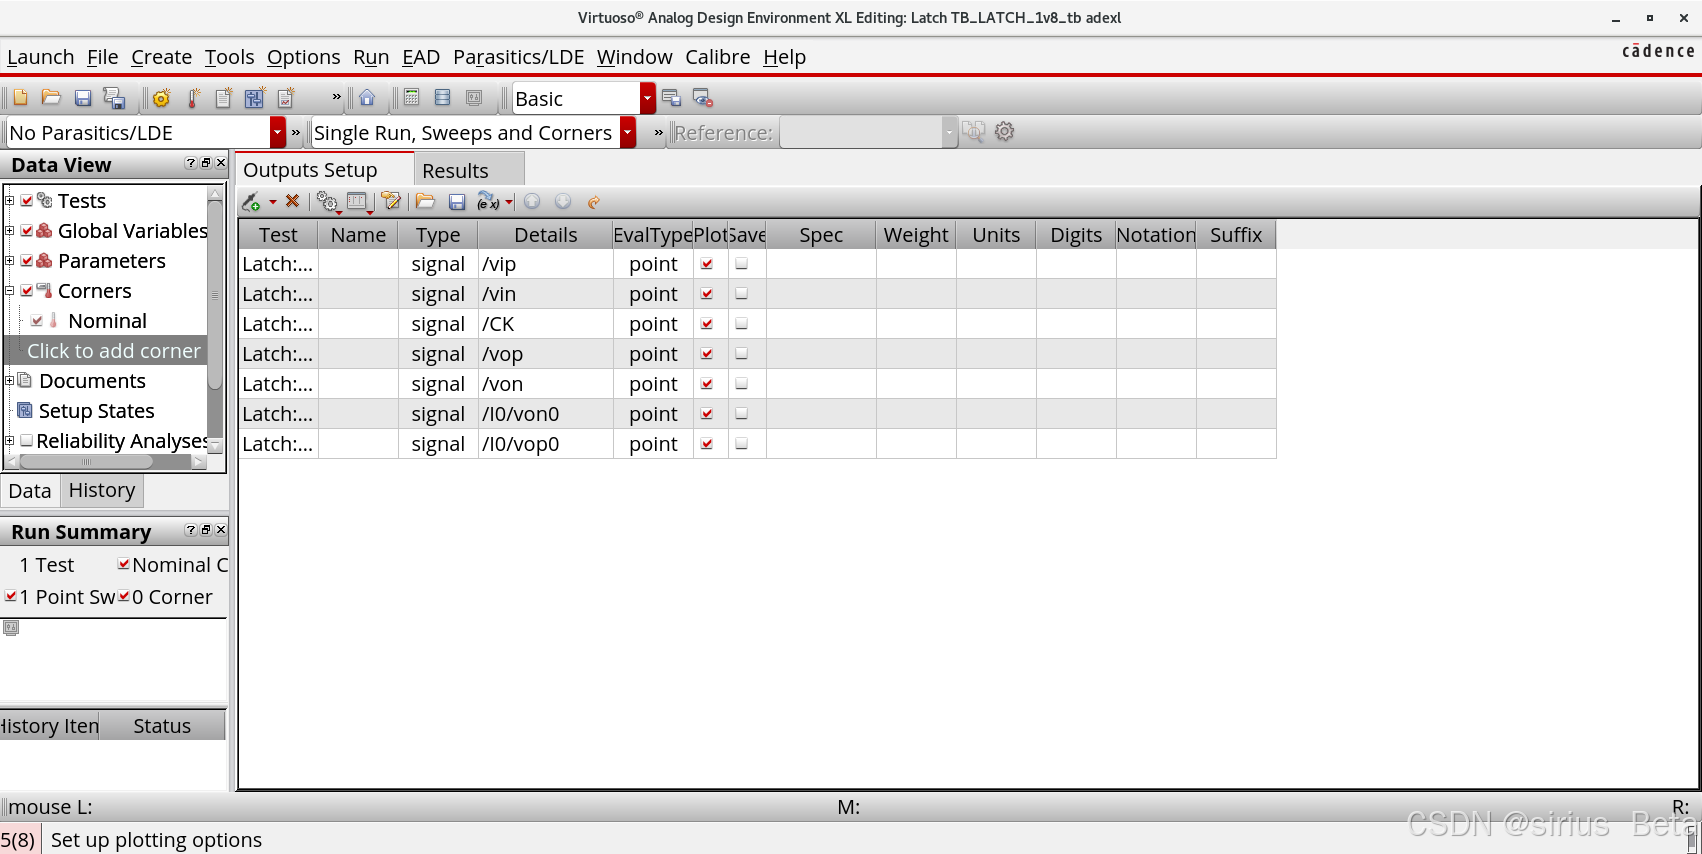
Task: Click the open folder icon in top toolbar
Action: coord(51,98)
